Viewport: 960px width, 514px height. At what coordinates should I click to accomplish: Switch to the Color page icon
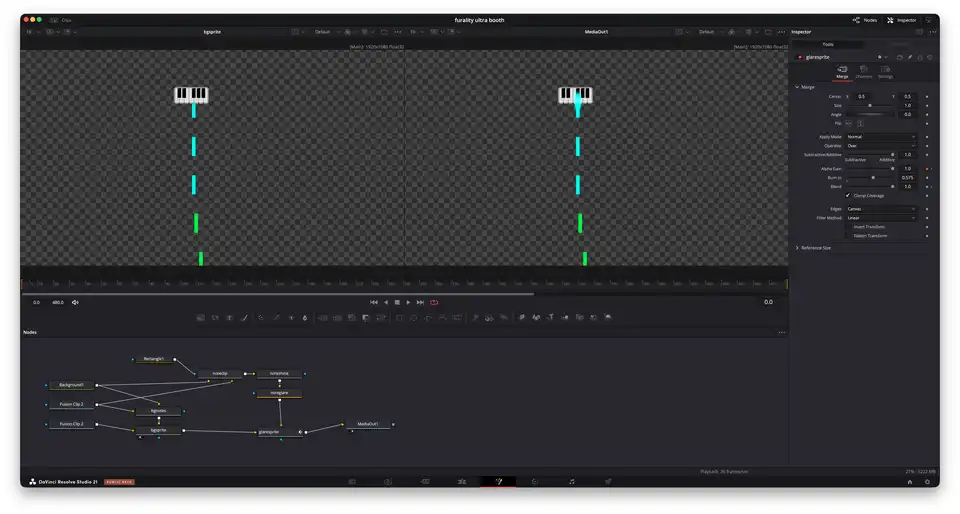(x=534, y=482)
